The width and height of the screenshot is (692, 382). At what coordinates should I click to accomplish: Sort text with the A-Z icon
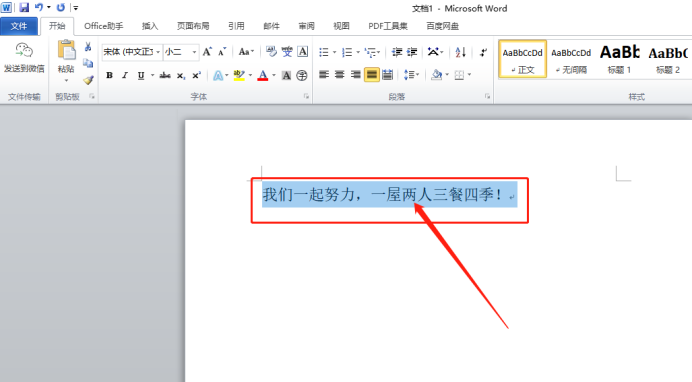tap(460, 52)
